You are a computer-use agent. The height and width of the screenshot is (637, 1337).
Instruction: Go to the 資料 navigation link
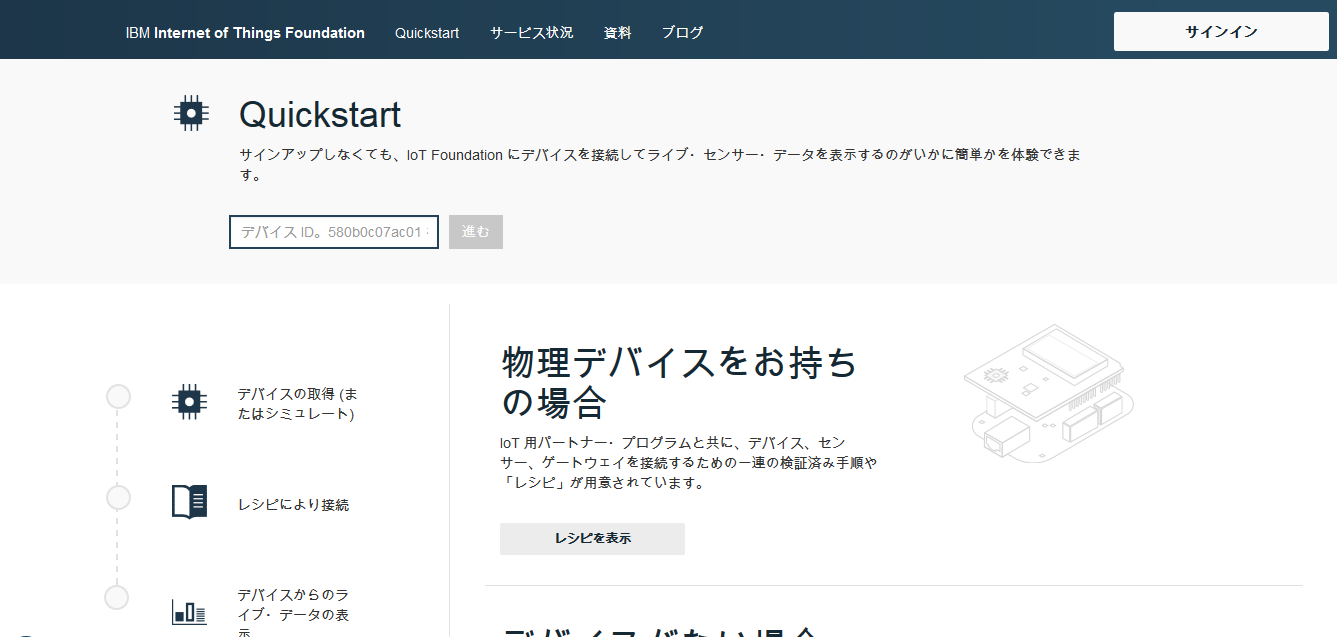point(618,33)
